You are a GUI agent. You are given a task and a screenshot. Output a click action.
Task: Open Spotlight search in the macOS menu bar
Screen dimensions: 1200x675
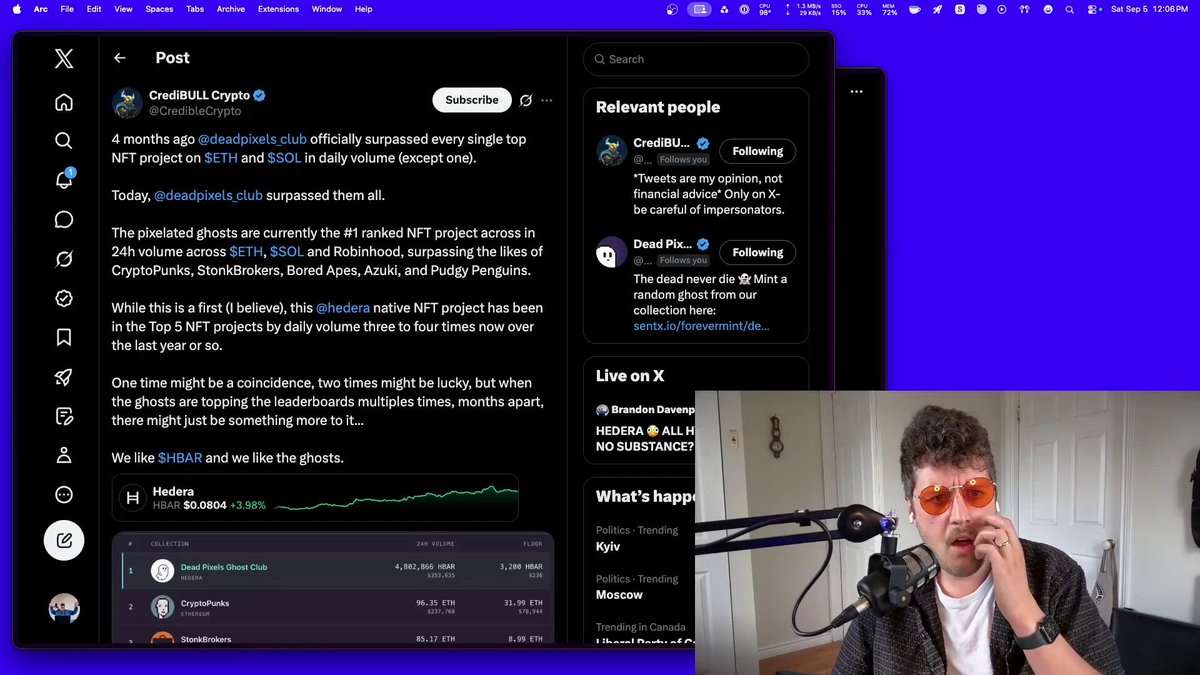tap(1070, 9)
